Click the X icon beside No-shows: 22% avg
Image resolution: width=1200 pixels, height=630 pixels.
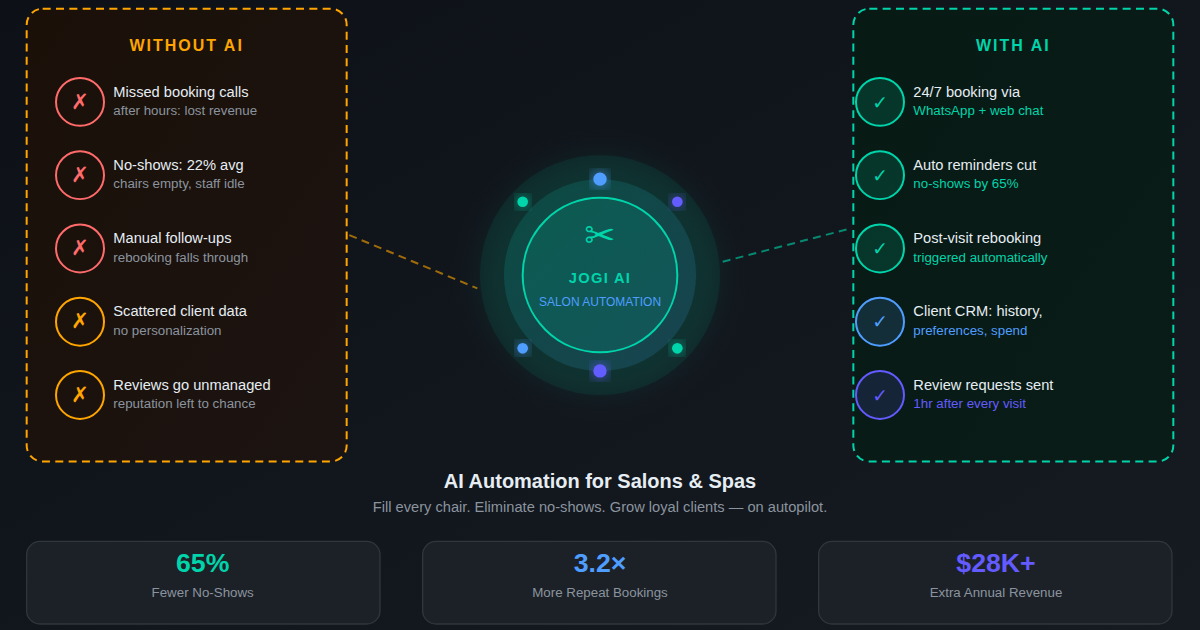coord(80,175)
